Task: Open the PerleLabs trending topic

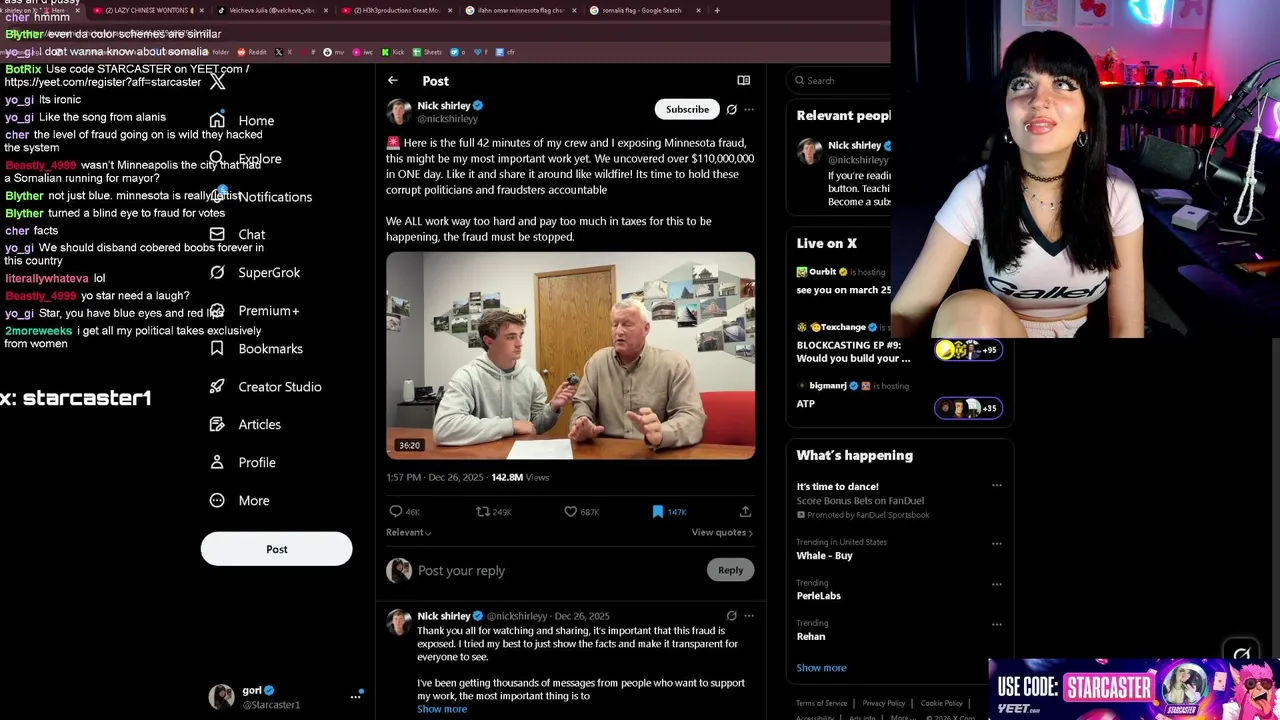Action: pyautogui.click(x=818, y=596)
